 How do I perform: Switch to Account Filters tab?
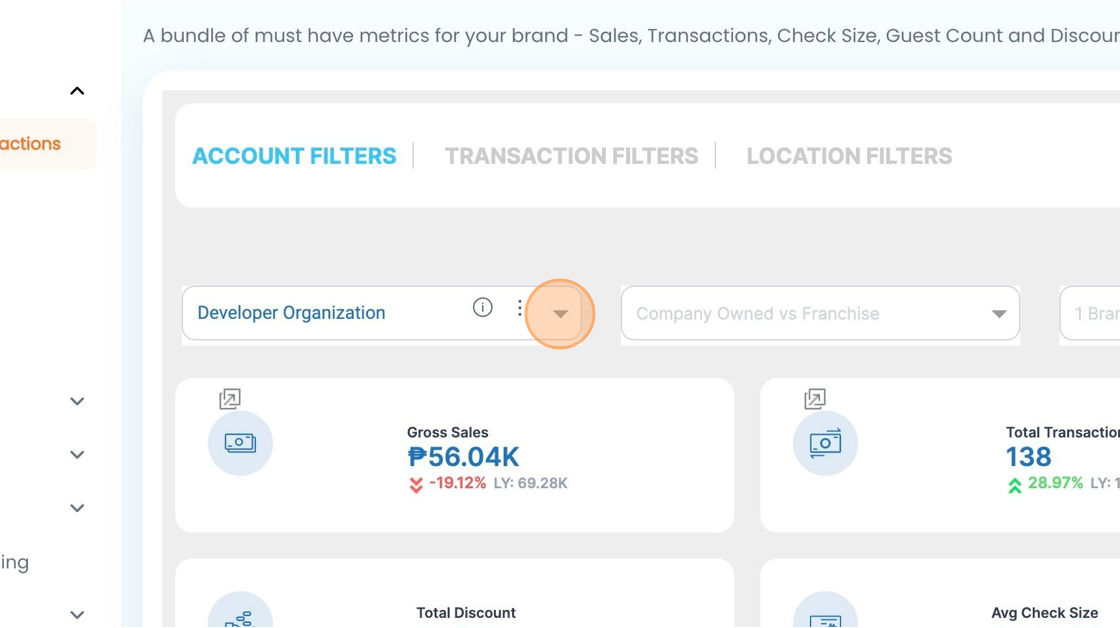point(294,156)
